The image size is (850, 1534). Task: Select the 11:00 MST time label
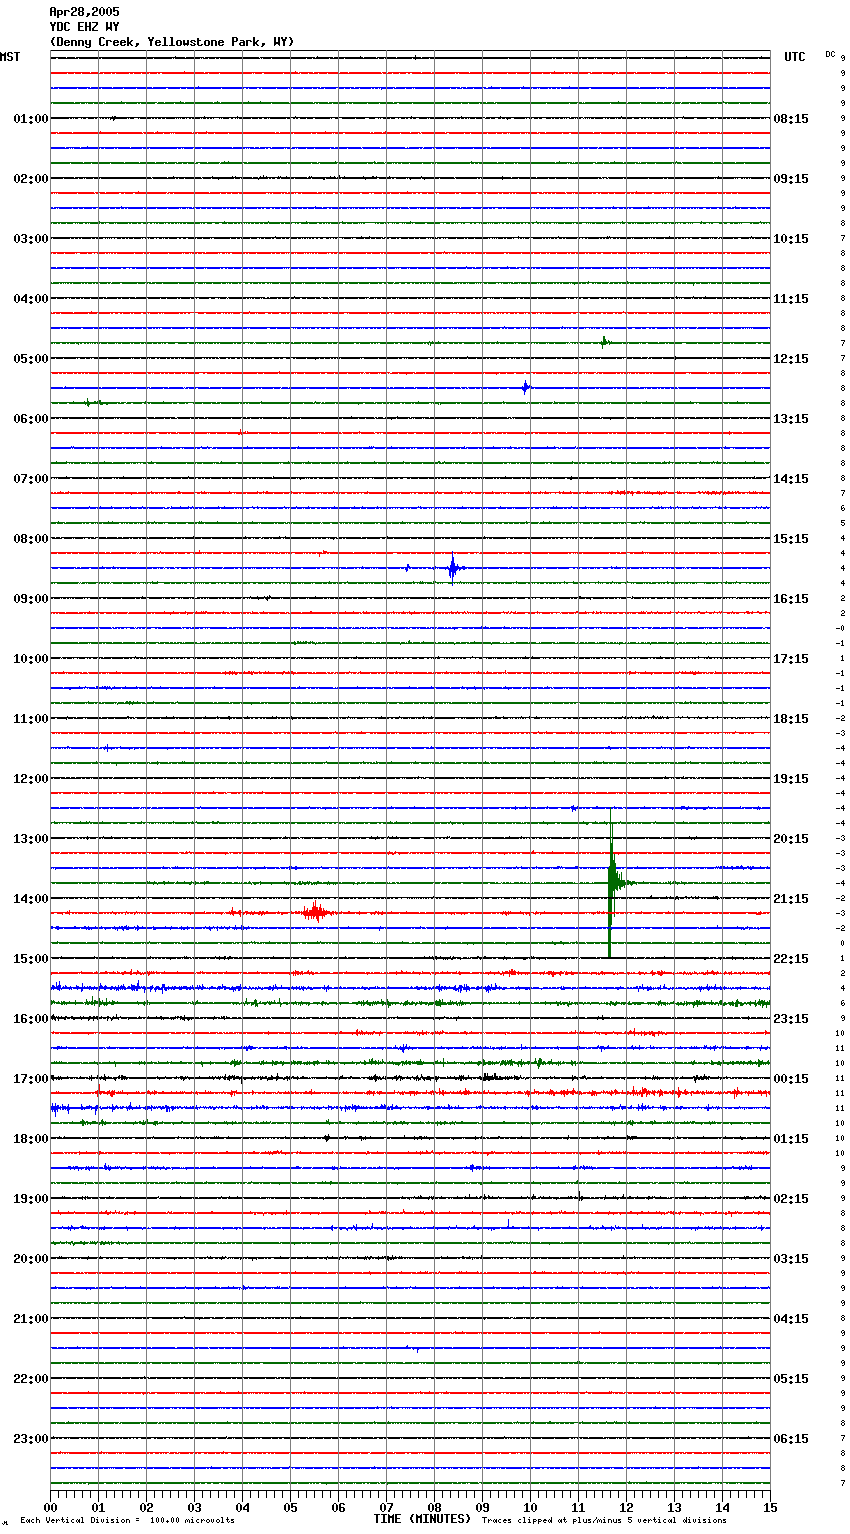tap(31, 719)
